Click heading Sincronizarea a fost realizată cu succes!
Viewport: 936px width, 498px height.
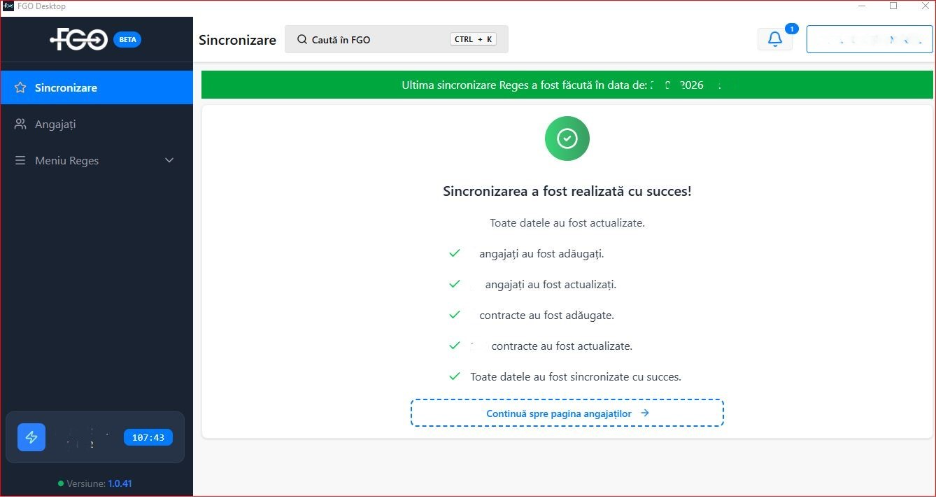coord(567,192)
